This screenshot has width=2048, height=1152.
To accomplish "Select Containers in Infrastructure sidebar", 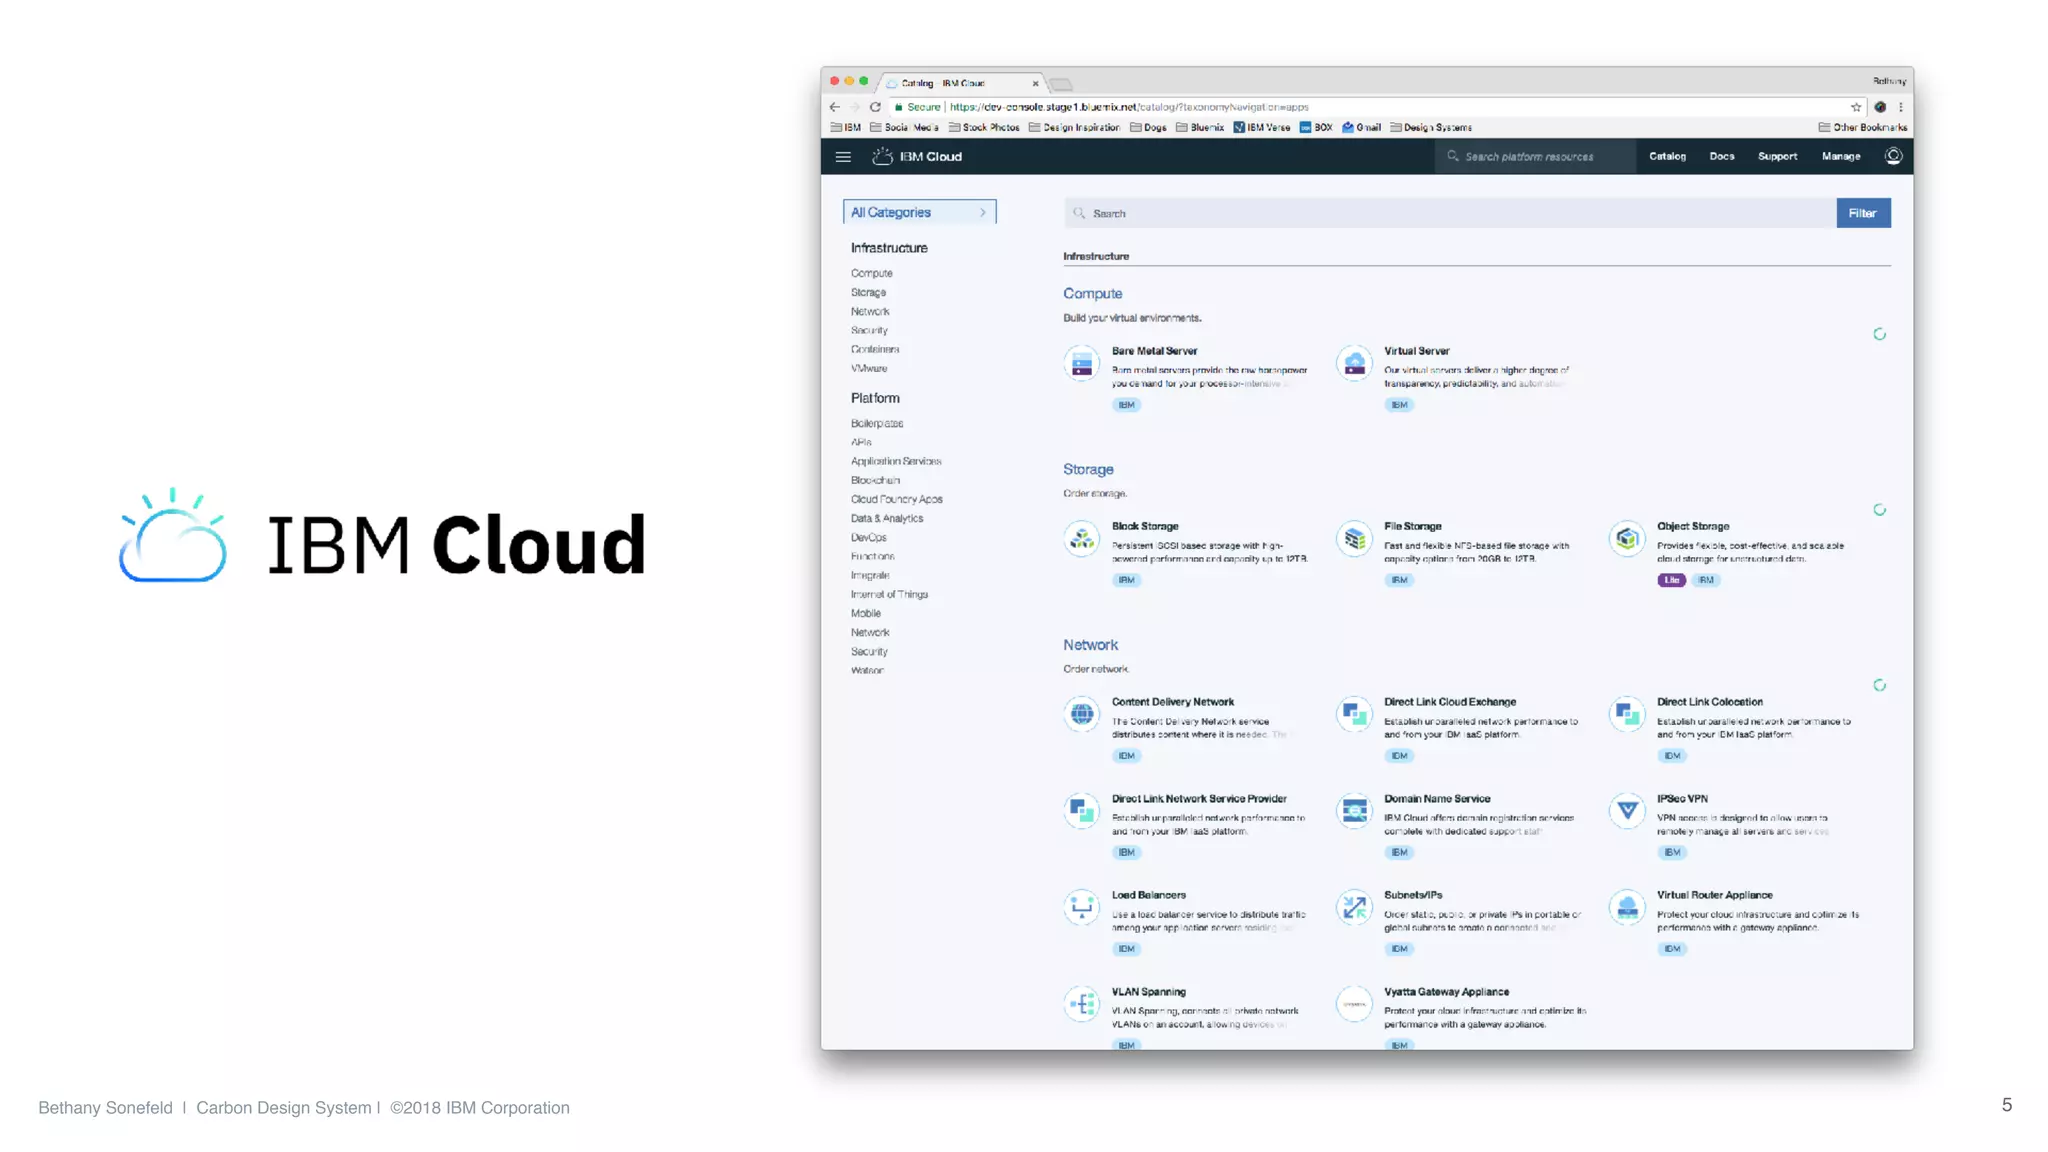I will (874, 350).
